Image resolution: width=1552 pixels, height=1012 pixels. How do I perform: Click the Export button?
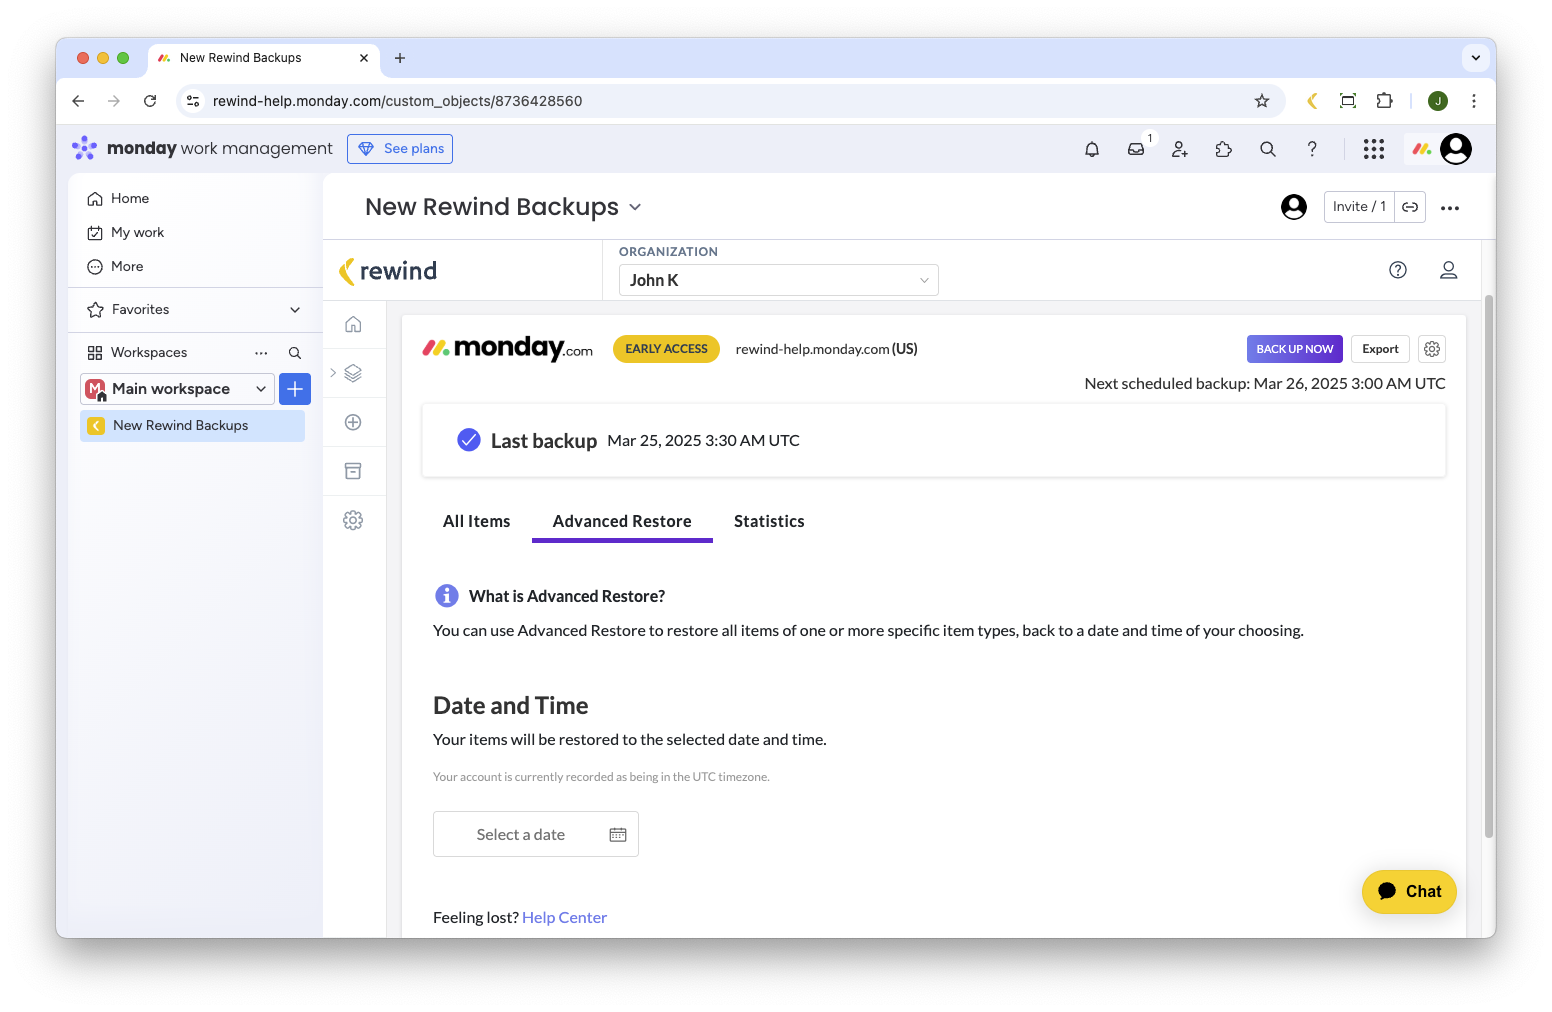1380,349
